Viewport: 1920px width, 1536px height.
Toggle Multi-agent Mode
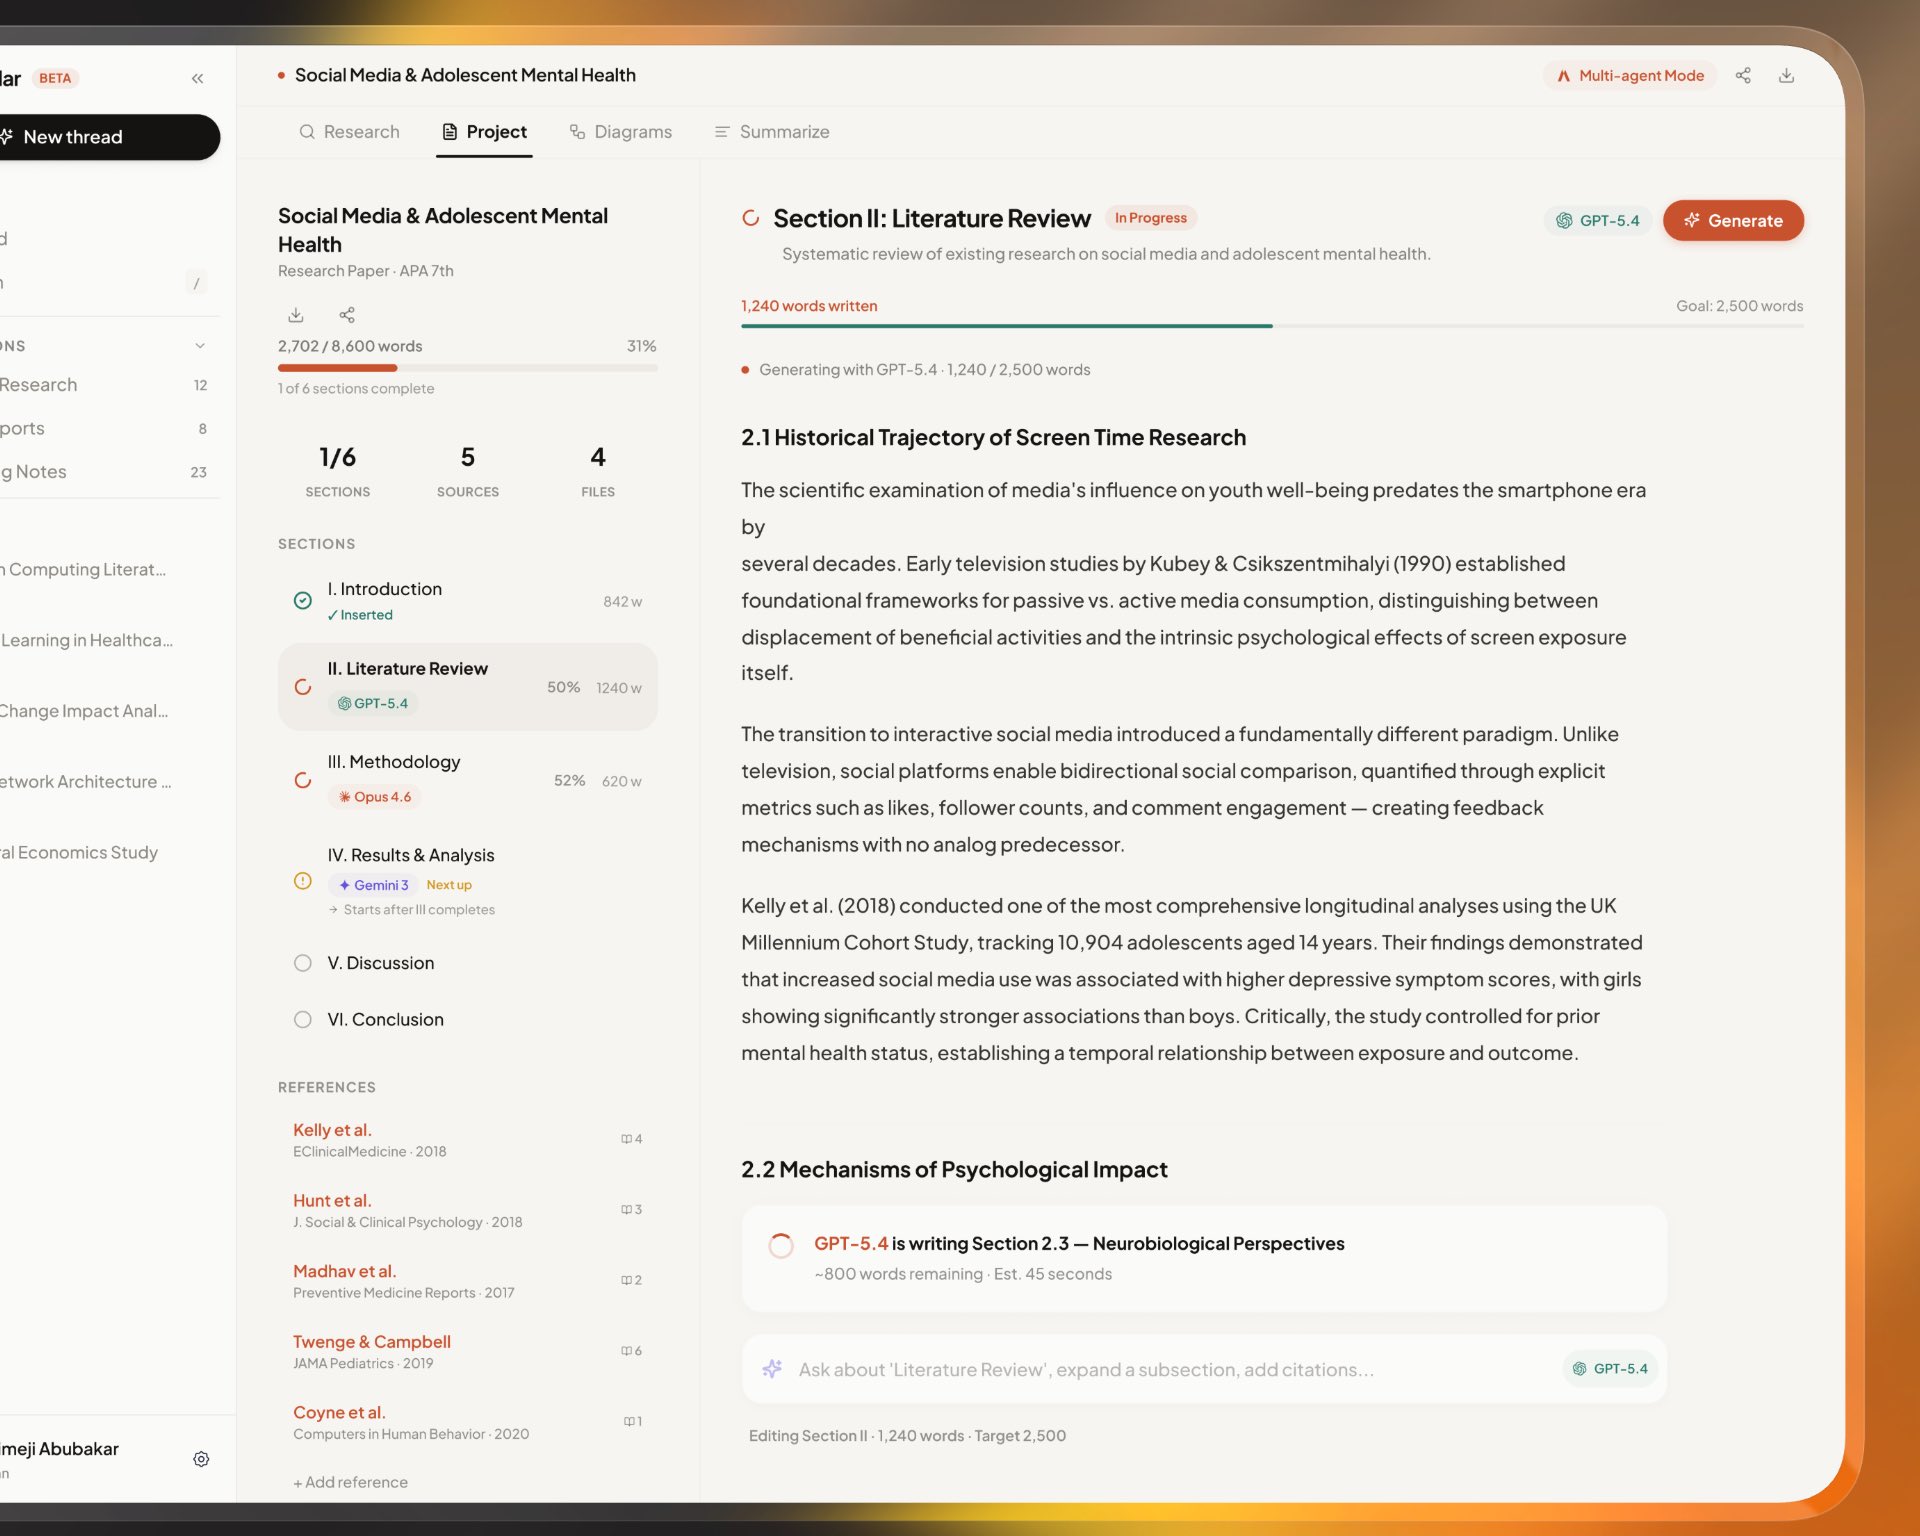(x=1630, y=76)
